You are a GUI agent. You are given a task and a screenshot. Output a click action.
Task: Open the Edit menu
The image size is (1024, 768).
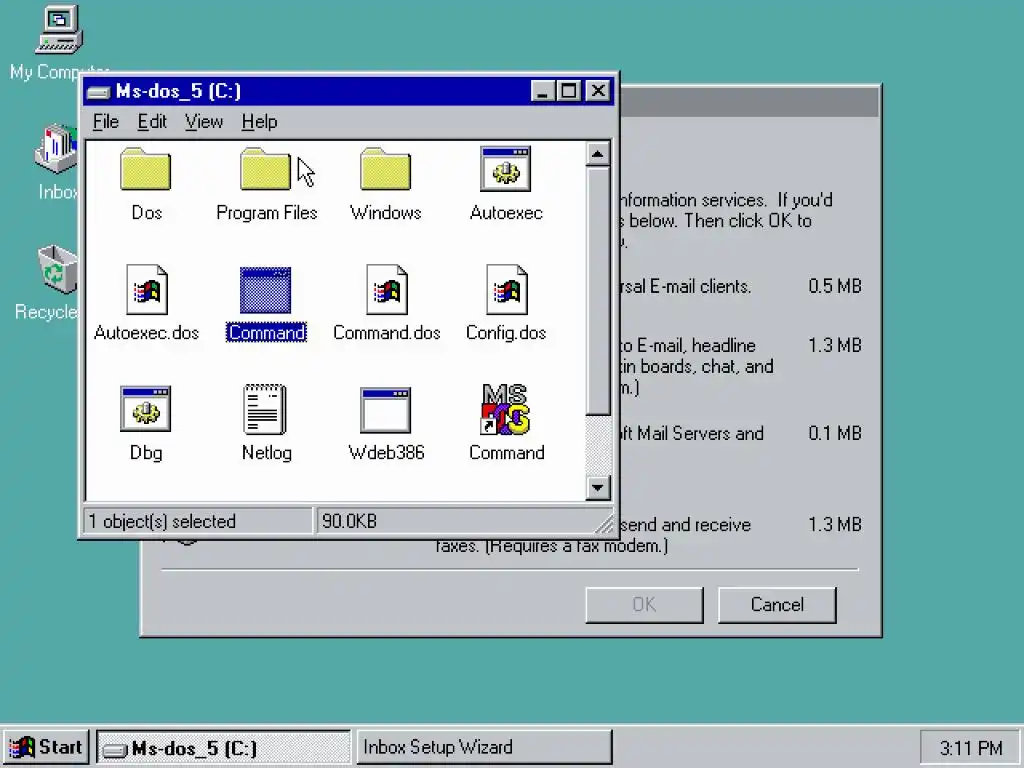[x=152, y=121]
